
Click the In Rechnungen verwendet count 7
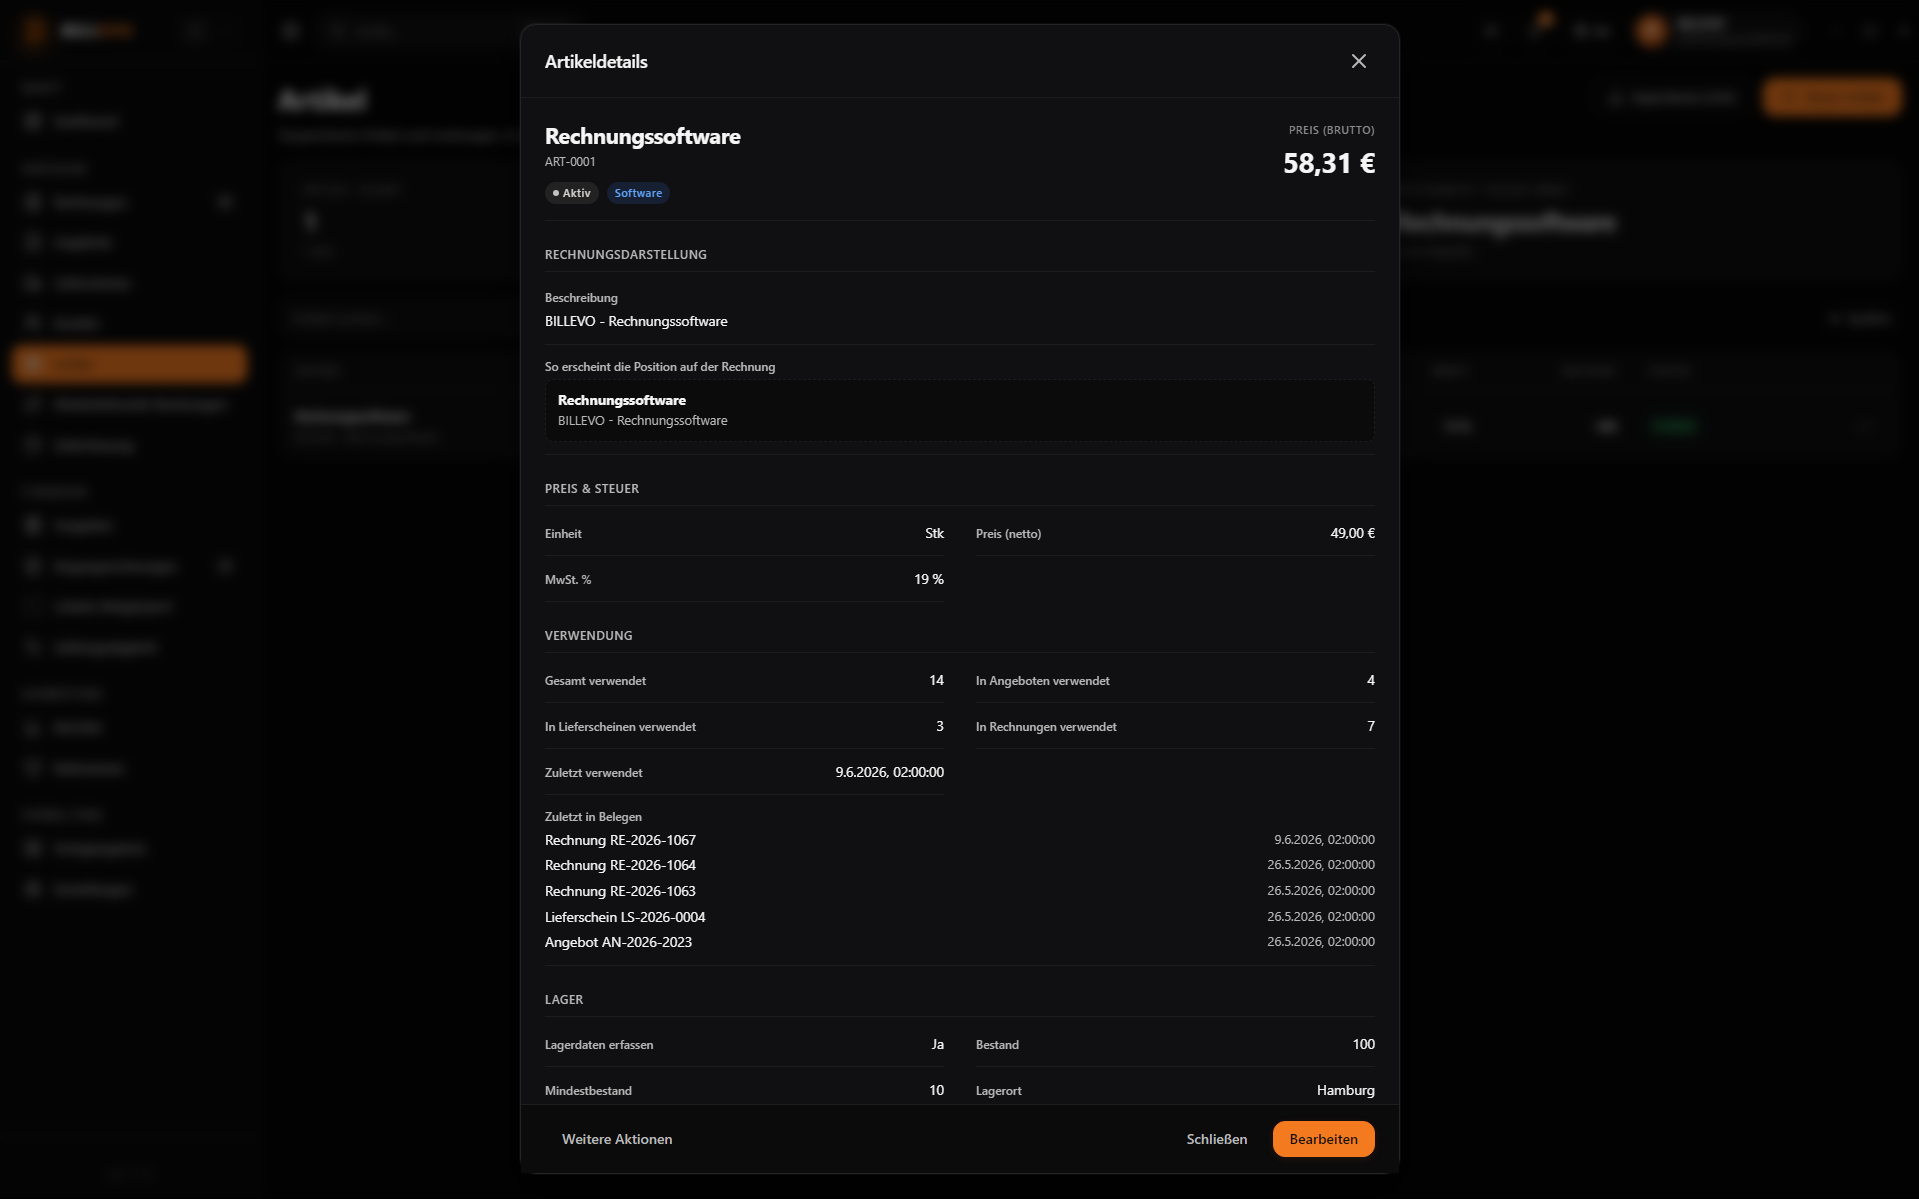coord(1370,726)
